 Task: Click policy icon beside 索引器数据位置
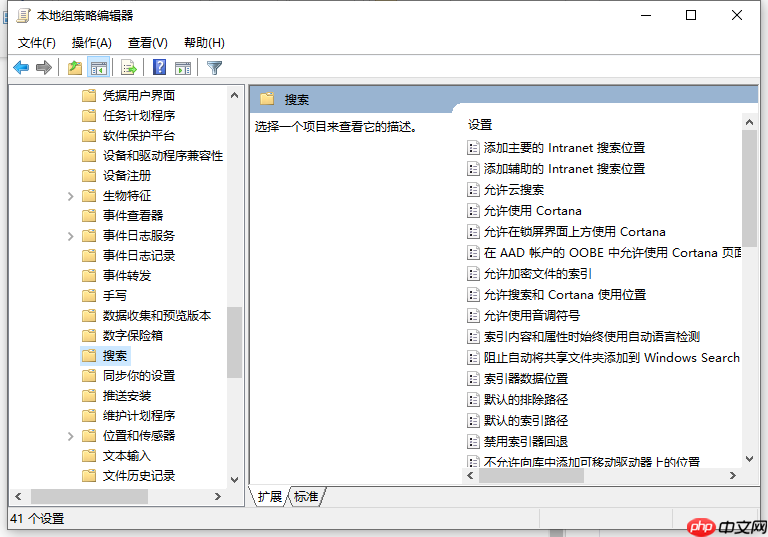pos(473,378)
